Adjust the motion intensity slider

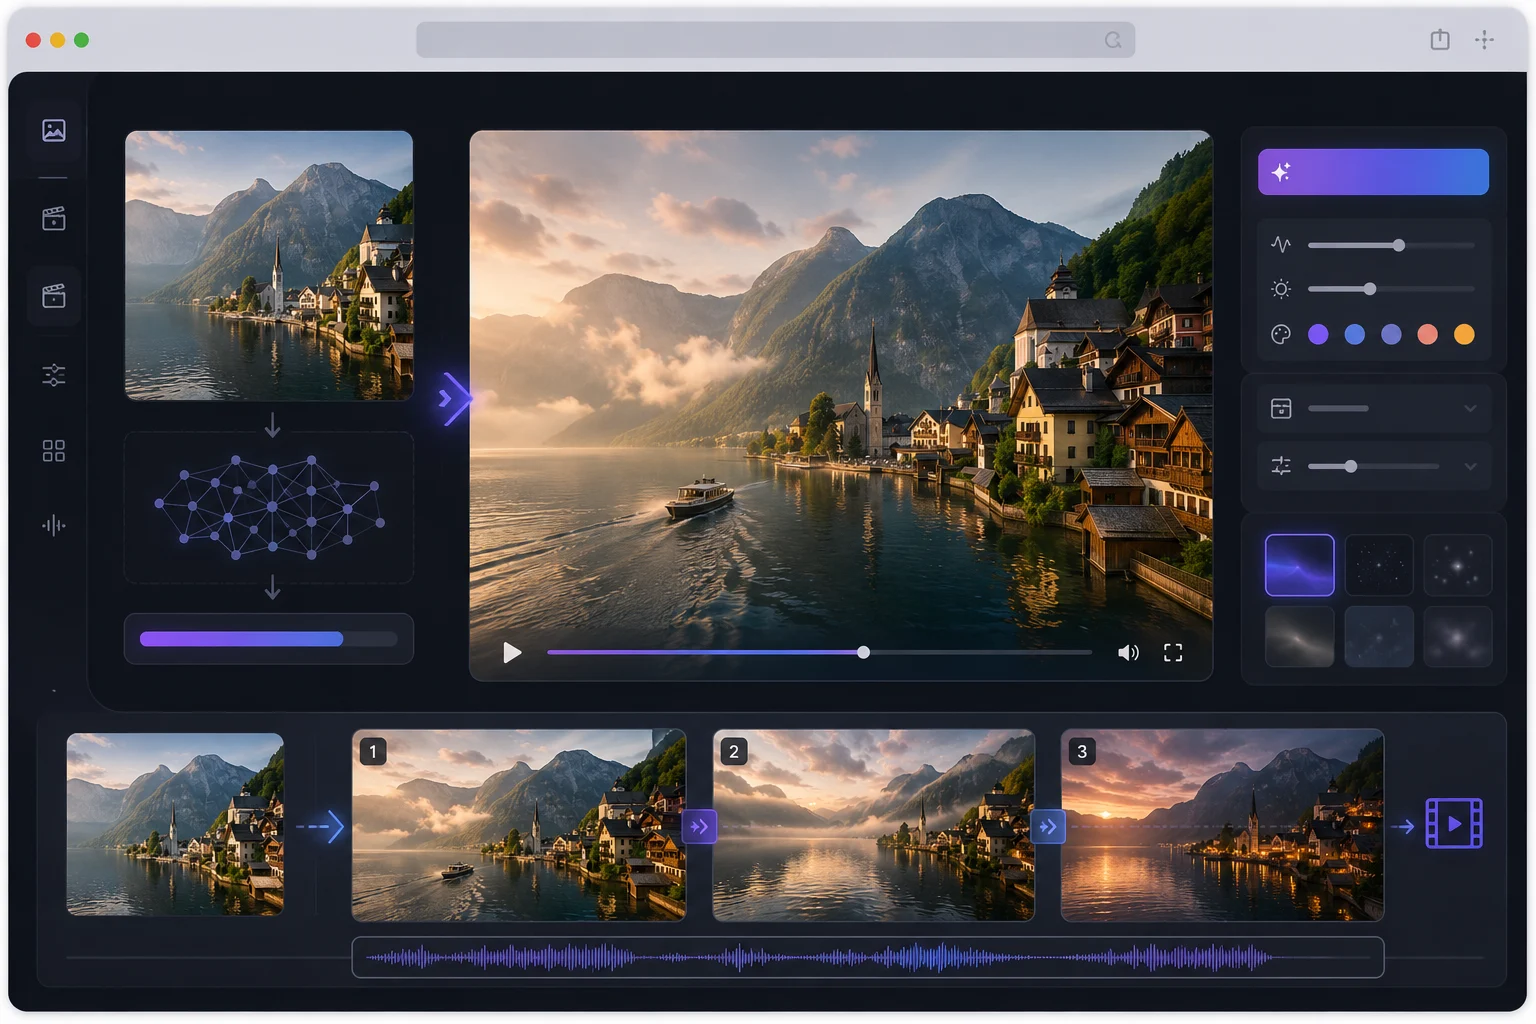pyautogui.click(x=1391, y=245)
